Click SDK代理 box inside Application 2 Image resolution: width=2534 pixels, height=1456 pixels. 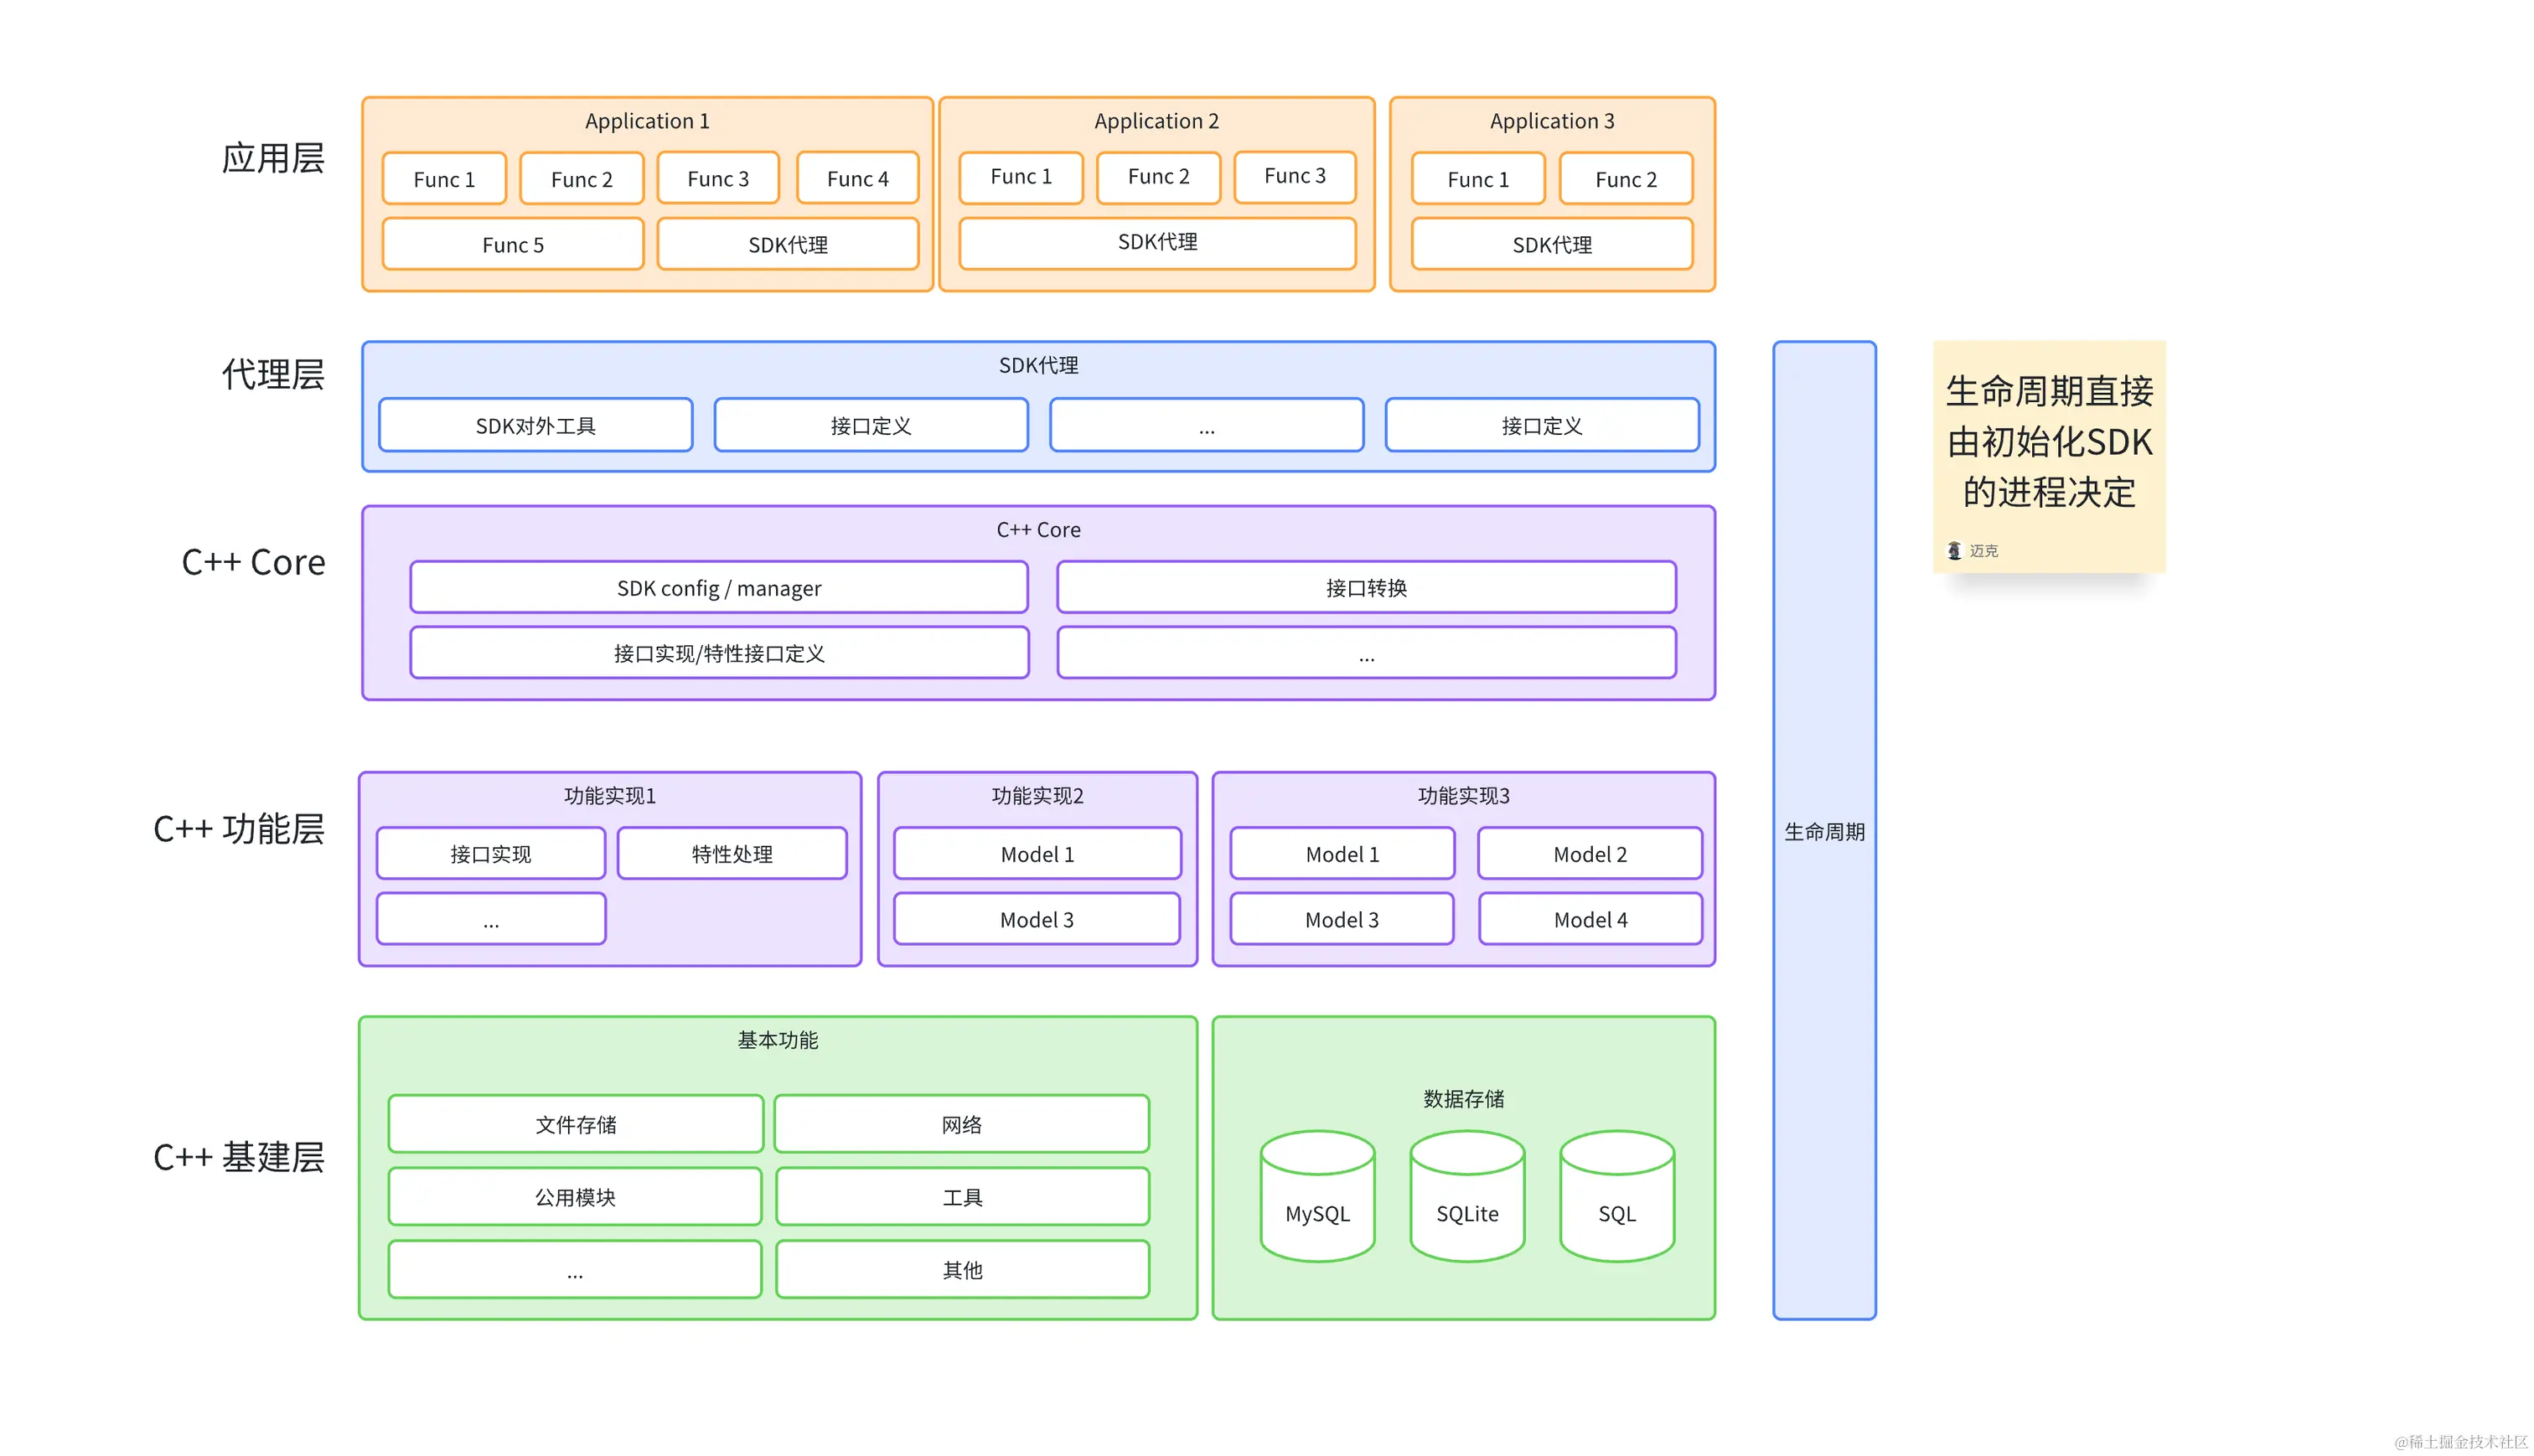point(1158,243)
